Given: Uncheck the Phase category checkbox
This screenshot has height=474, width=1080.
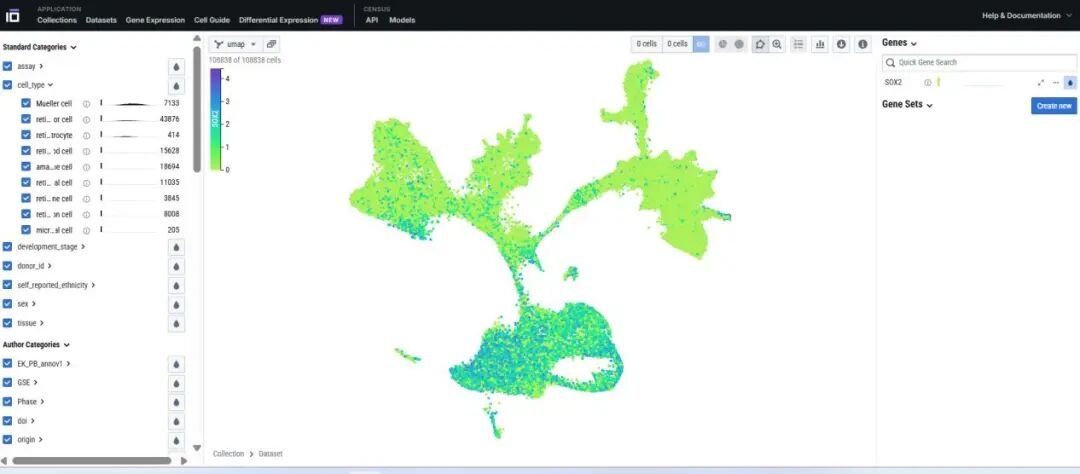Looking at the screenshot, I should pos(8,402).
